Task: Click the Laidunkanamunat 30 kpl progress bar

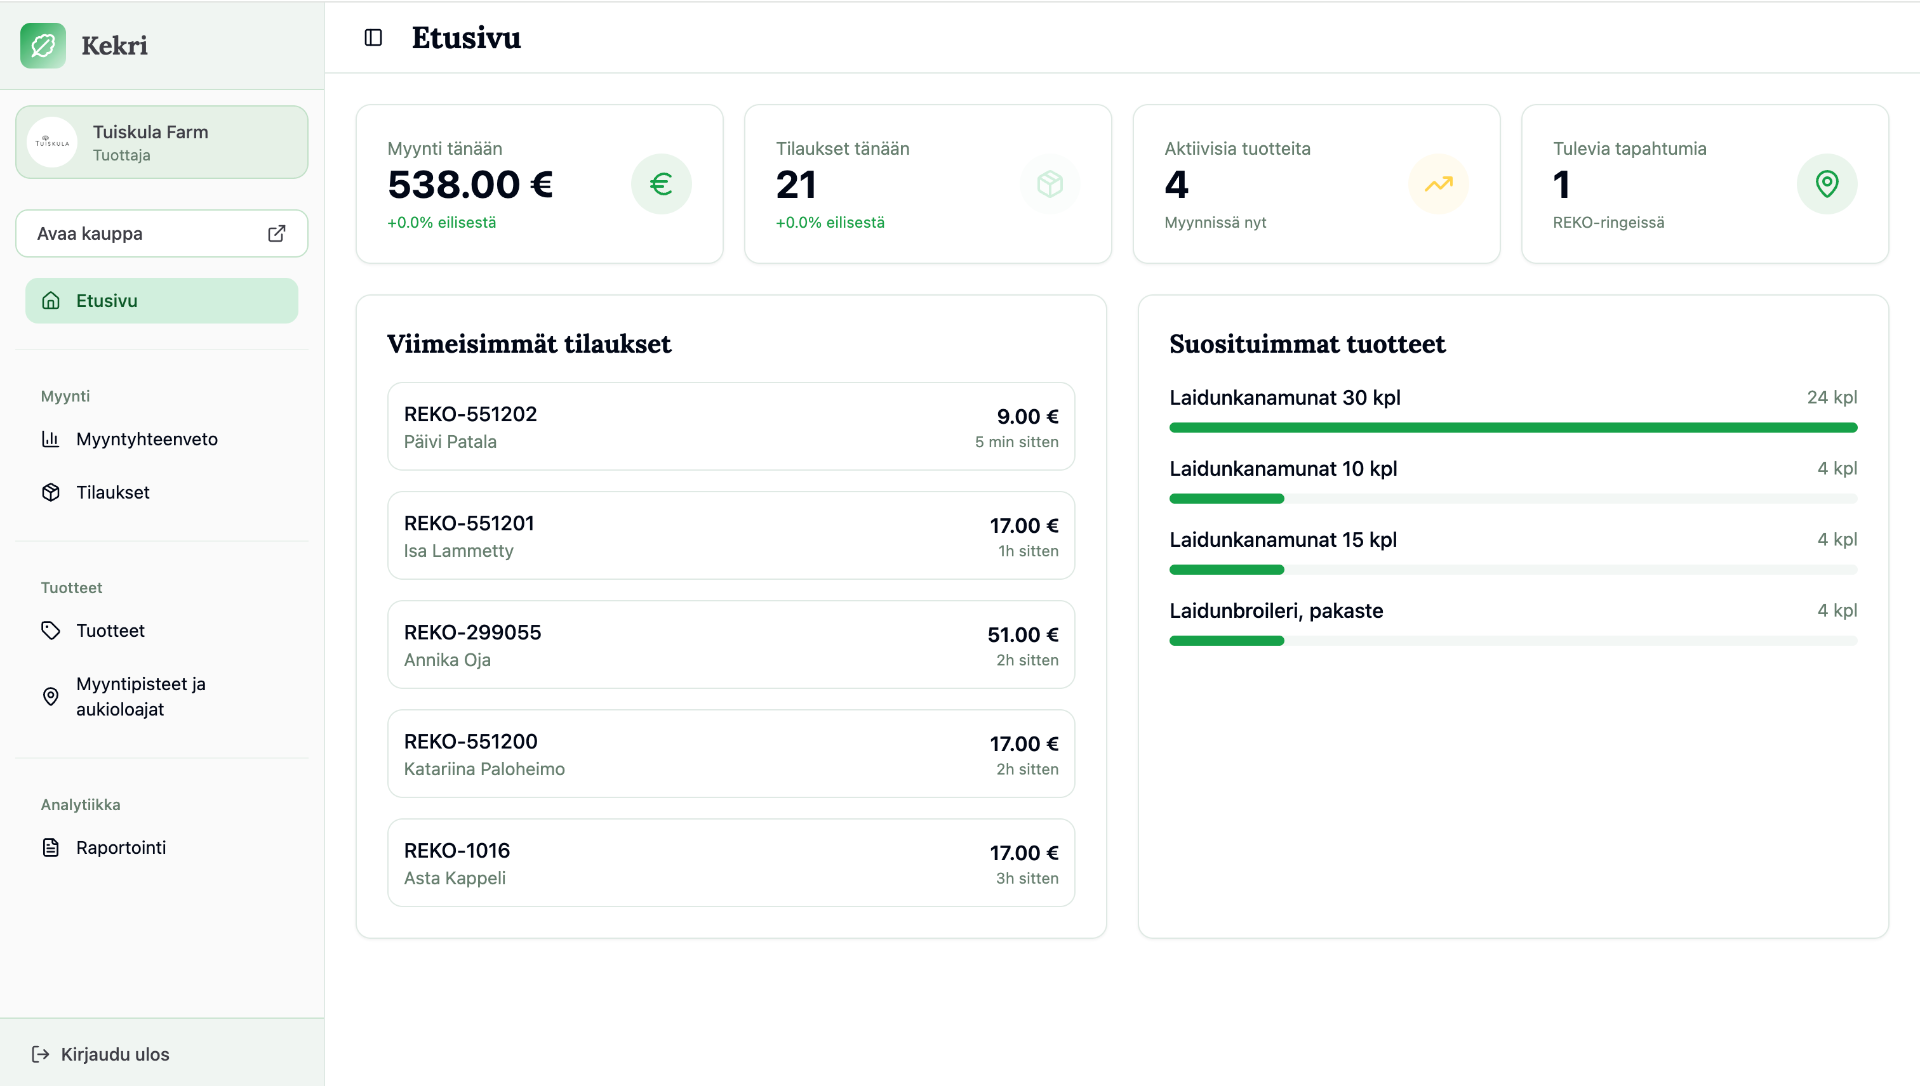Action: click(1513, 428)
